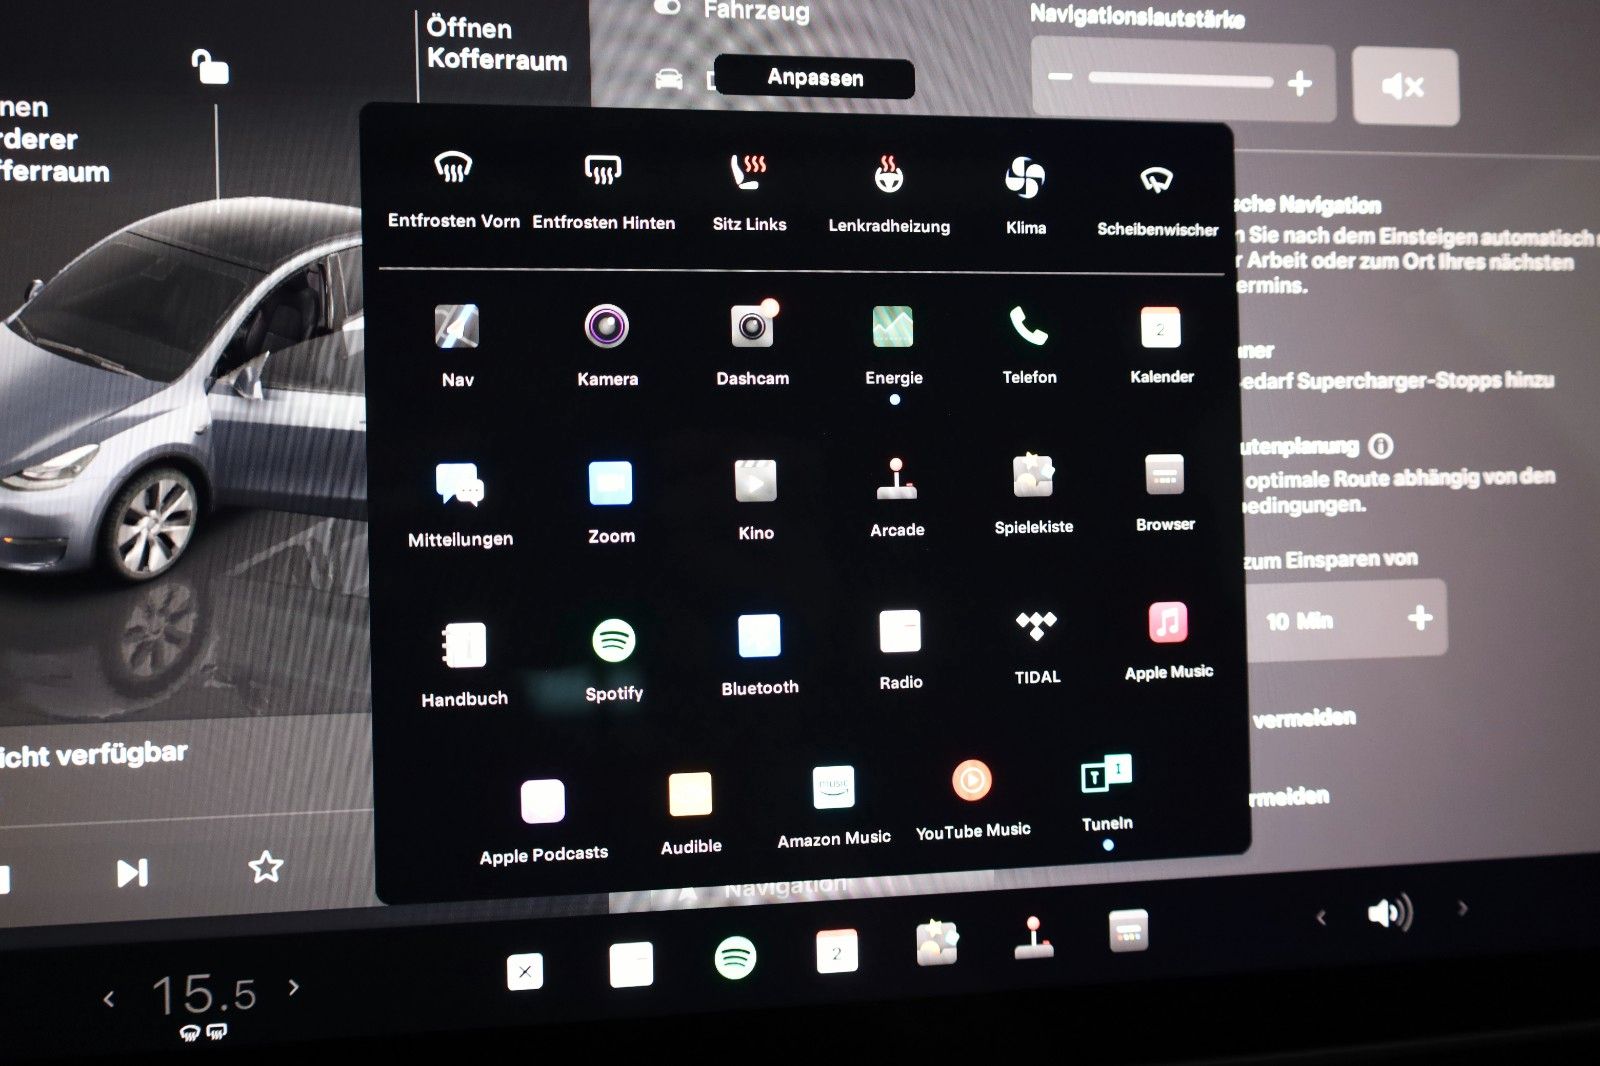Raise temperature with right arrow beside 15.5
The width and height of the screenshot is (1600, 1066).
293,987
